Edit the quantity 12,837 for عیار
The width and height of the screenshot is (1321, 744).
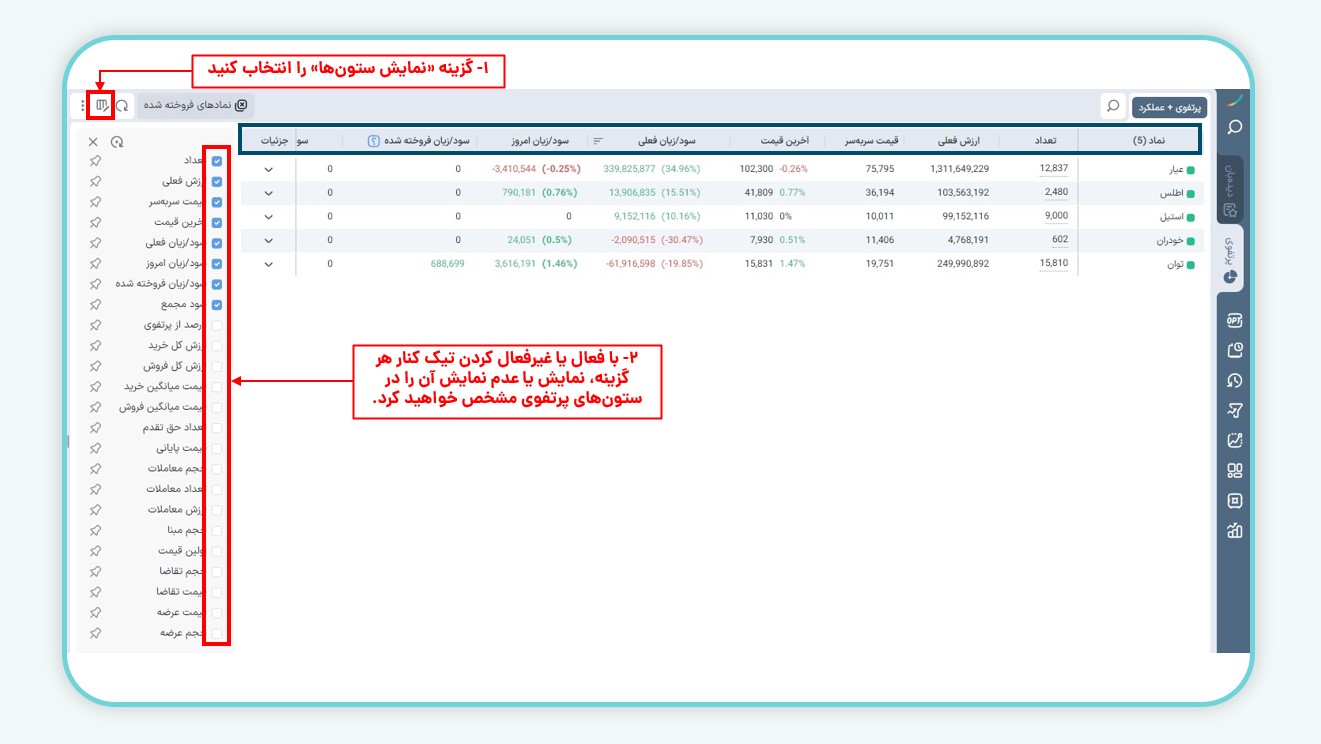[1054, 168]
